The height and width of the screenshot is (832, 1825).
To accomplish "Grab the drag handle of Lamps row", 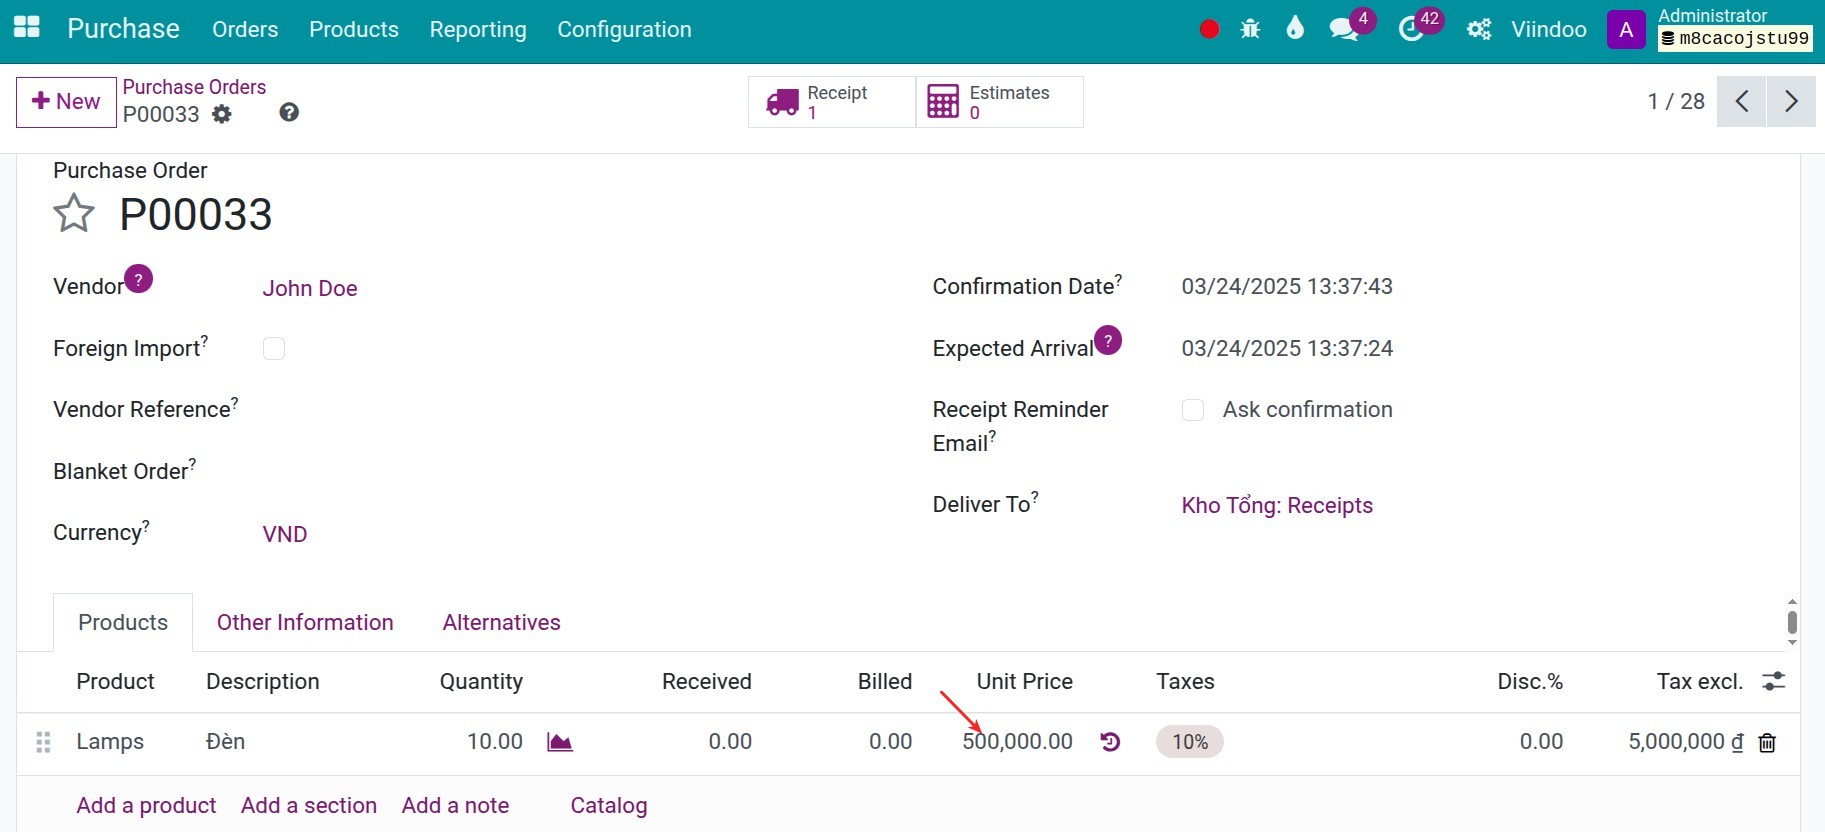I will 43,742.
